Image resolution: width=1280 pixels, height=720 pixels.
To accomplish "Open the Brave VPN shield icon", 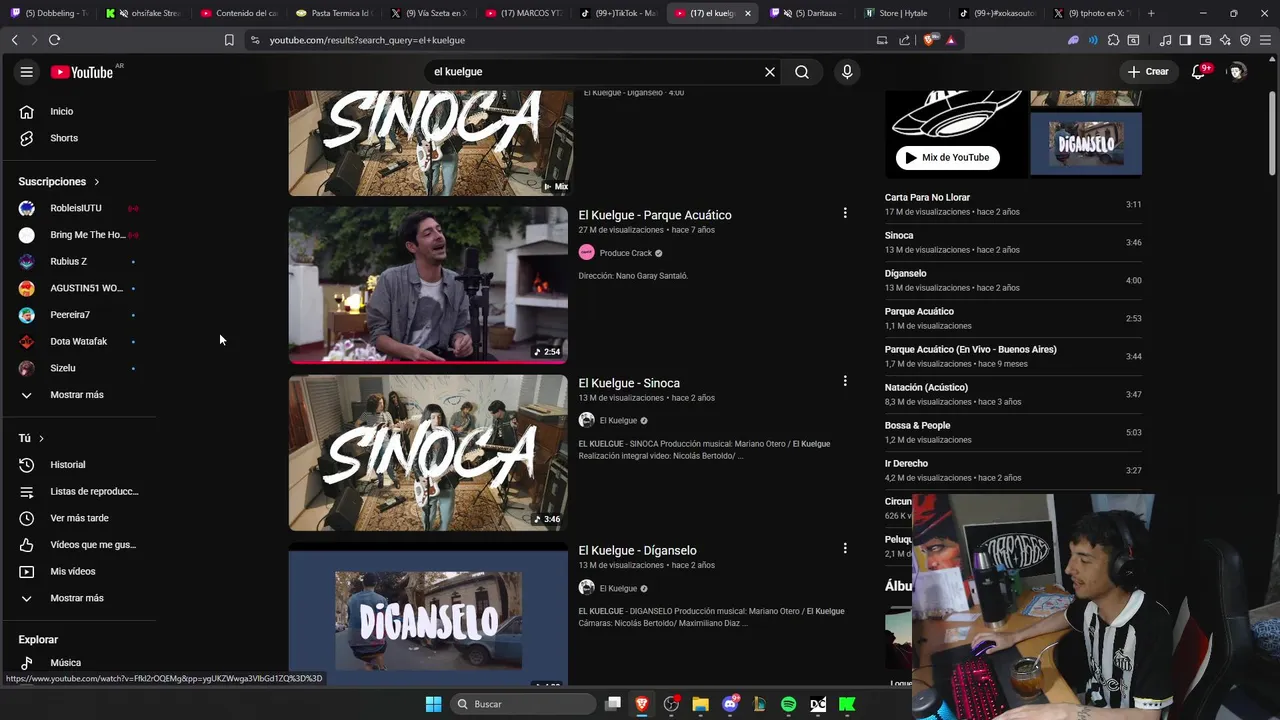I will (1245, 40).
